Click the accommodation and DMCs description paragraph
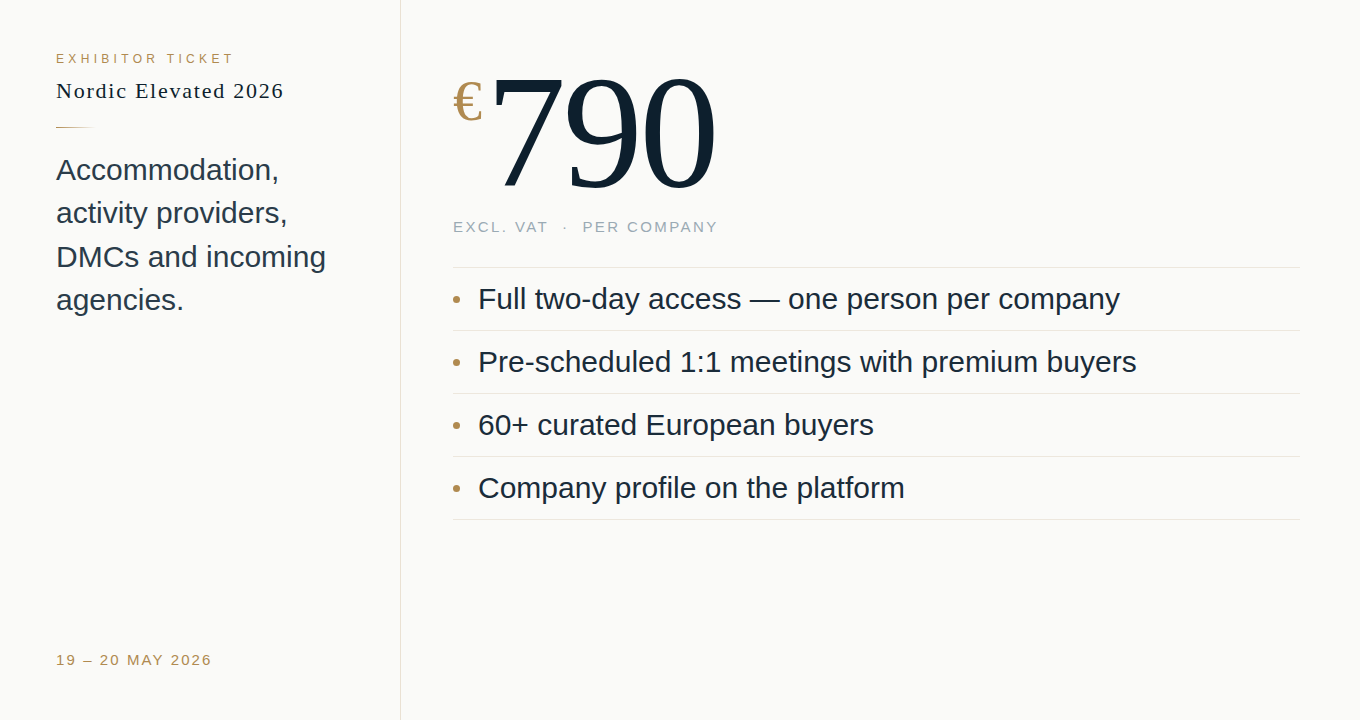The height and width of the screenshot is (720, 1360). point(191,235)
